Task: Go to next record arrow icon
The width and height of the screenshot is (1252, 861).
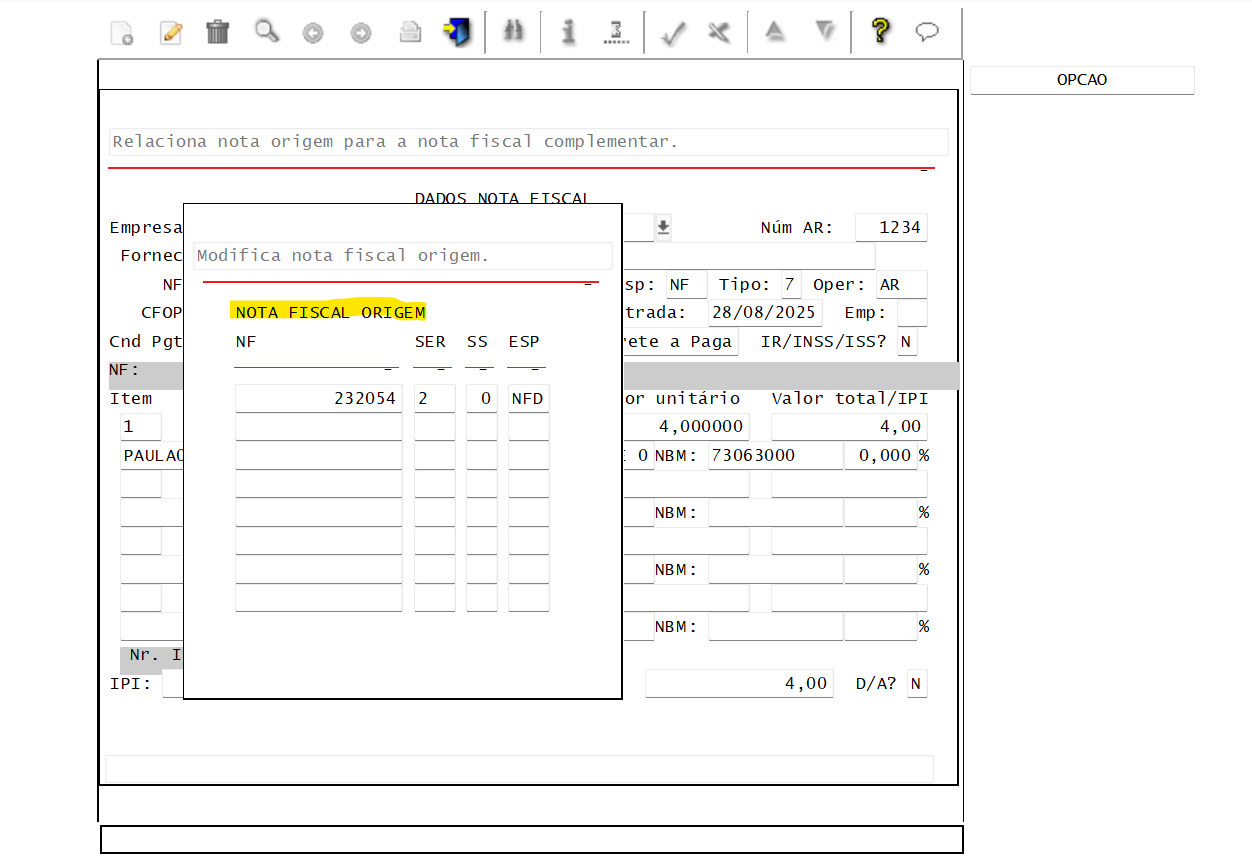Action: (359, 32)
